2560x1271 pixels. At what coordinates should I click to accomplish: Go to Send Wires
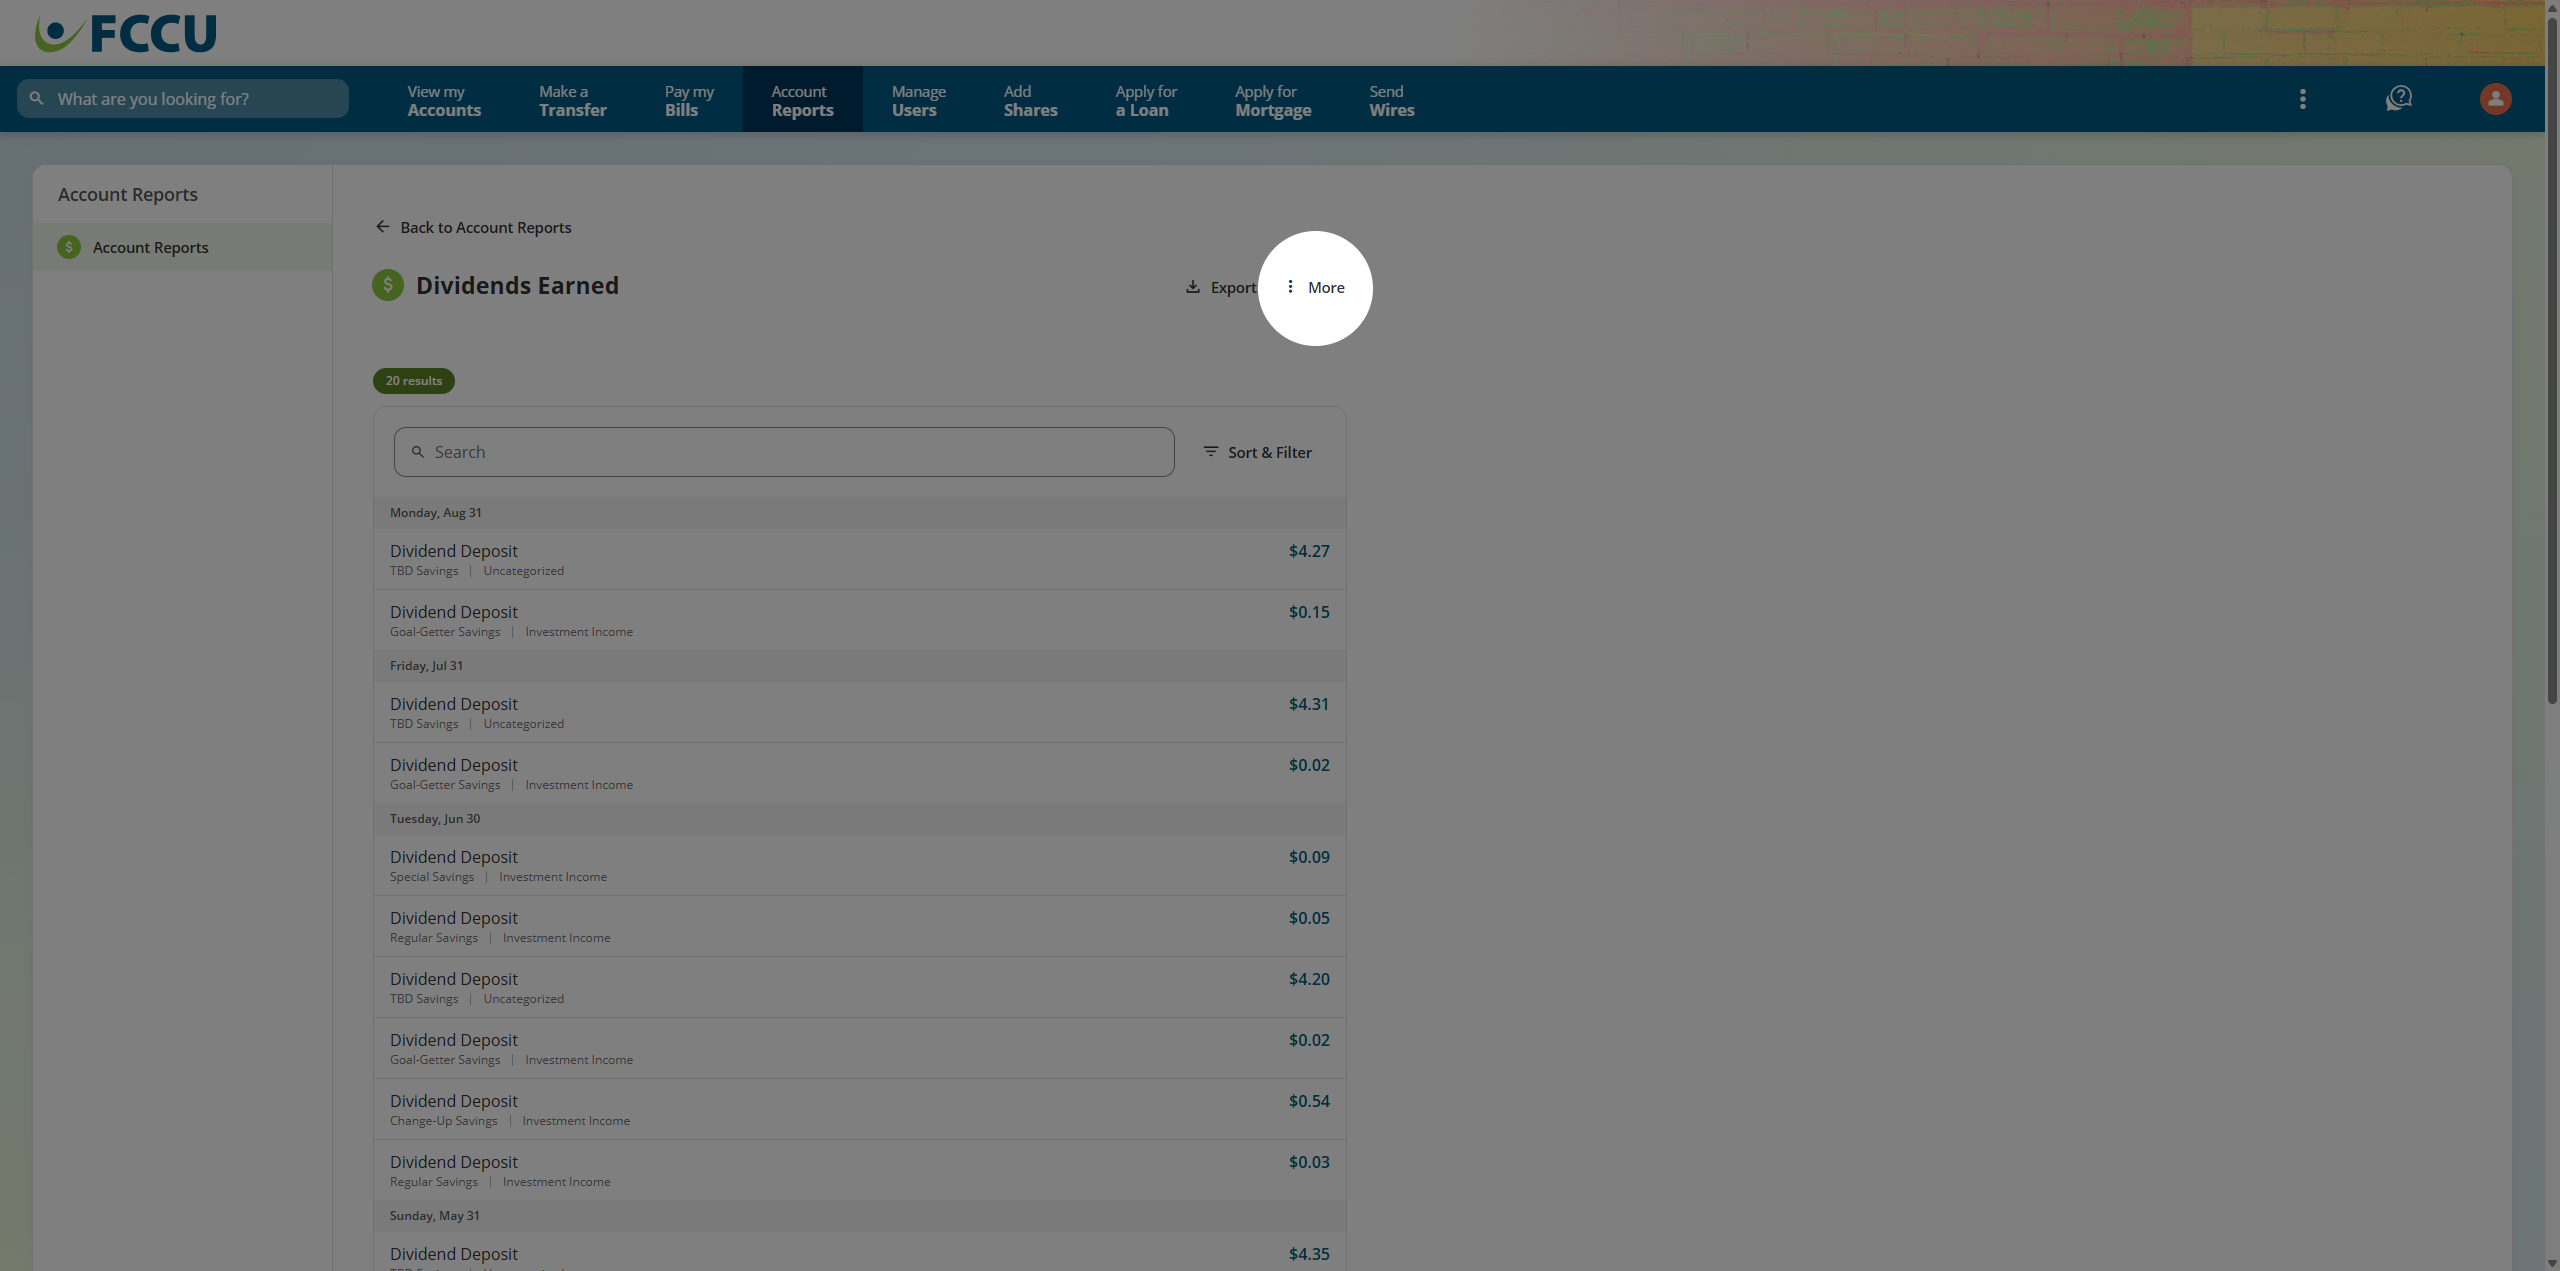[x=1391, y=100]
